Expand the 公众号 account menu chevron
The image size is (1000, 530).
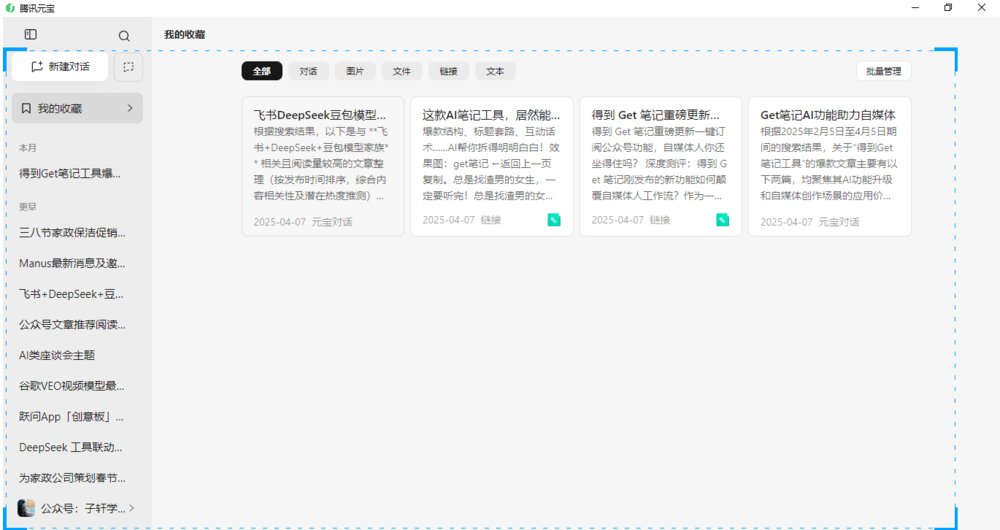click(132, 508)
